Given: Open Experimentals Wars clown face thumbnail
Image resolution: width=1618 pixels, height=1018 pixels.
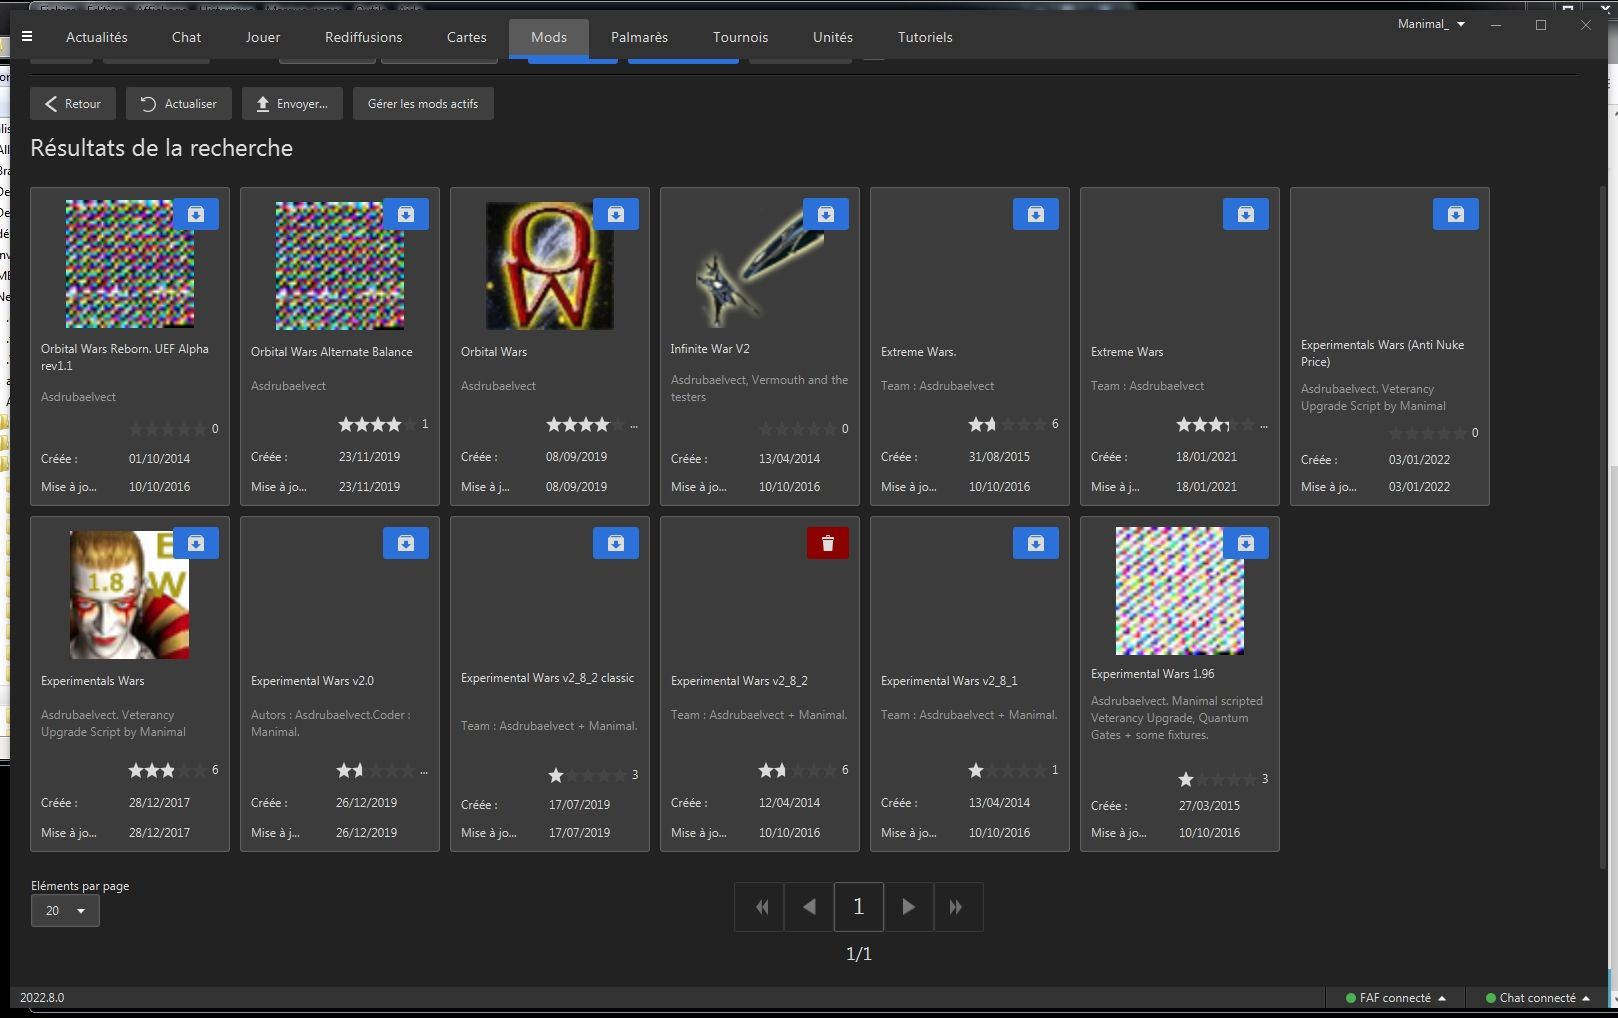Looking at the screenshot, I should tap(130, 595).
